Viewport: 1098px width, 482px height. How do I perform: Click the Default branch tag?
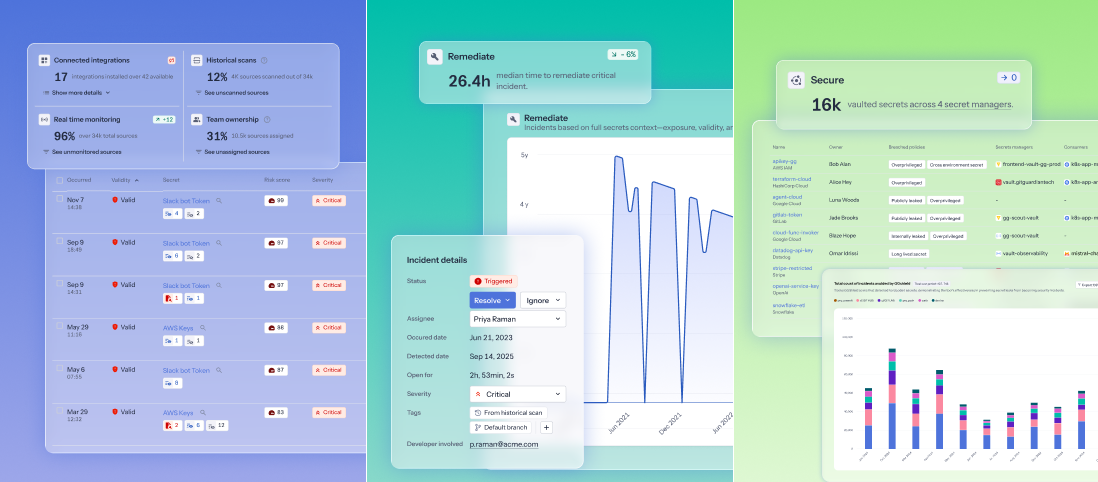click(501, 427)
